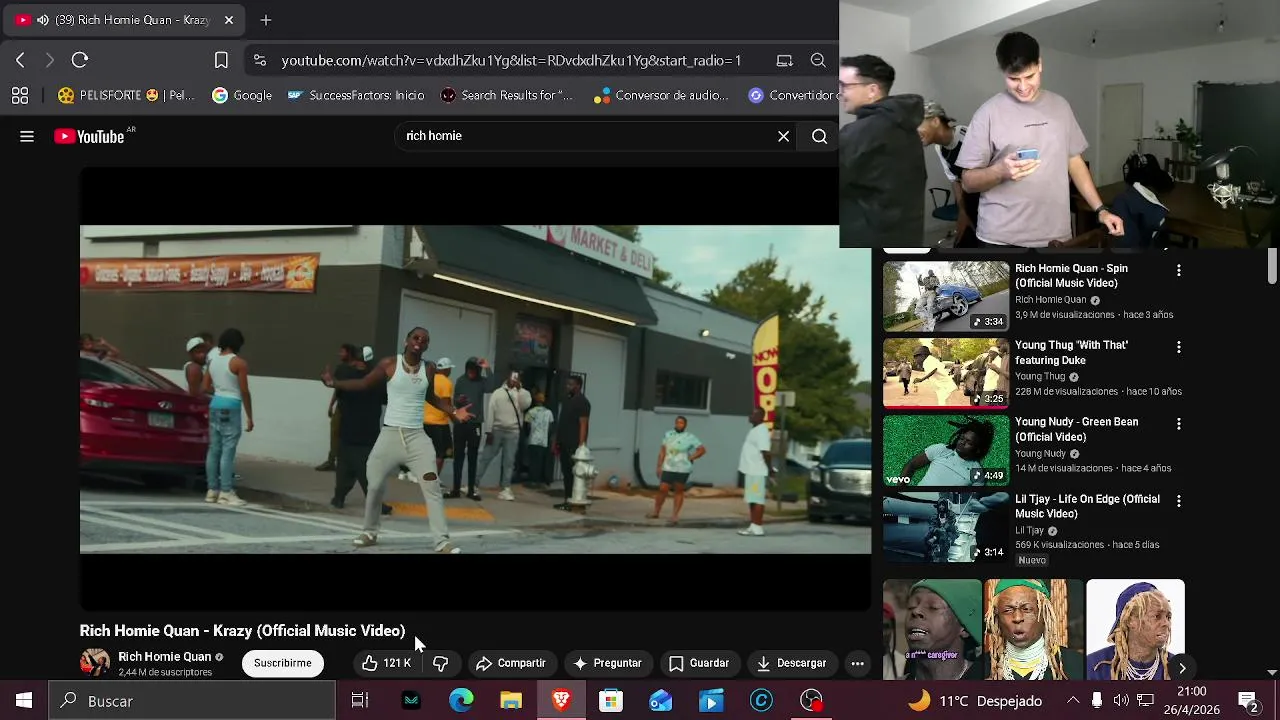Open the volume control in tray
Screen dimensions: 1280x720
[1121, 701]
